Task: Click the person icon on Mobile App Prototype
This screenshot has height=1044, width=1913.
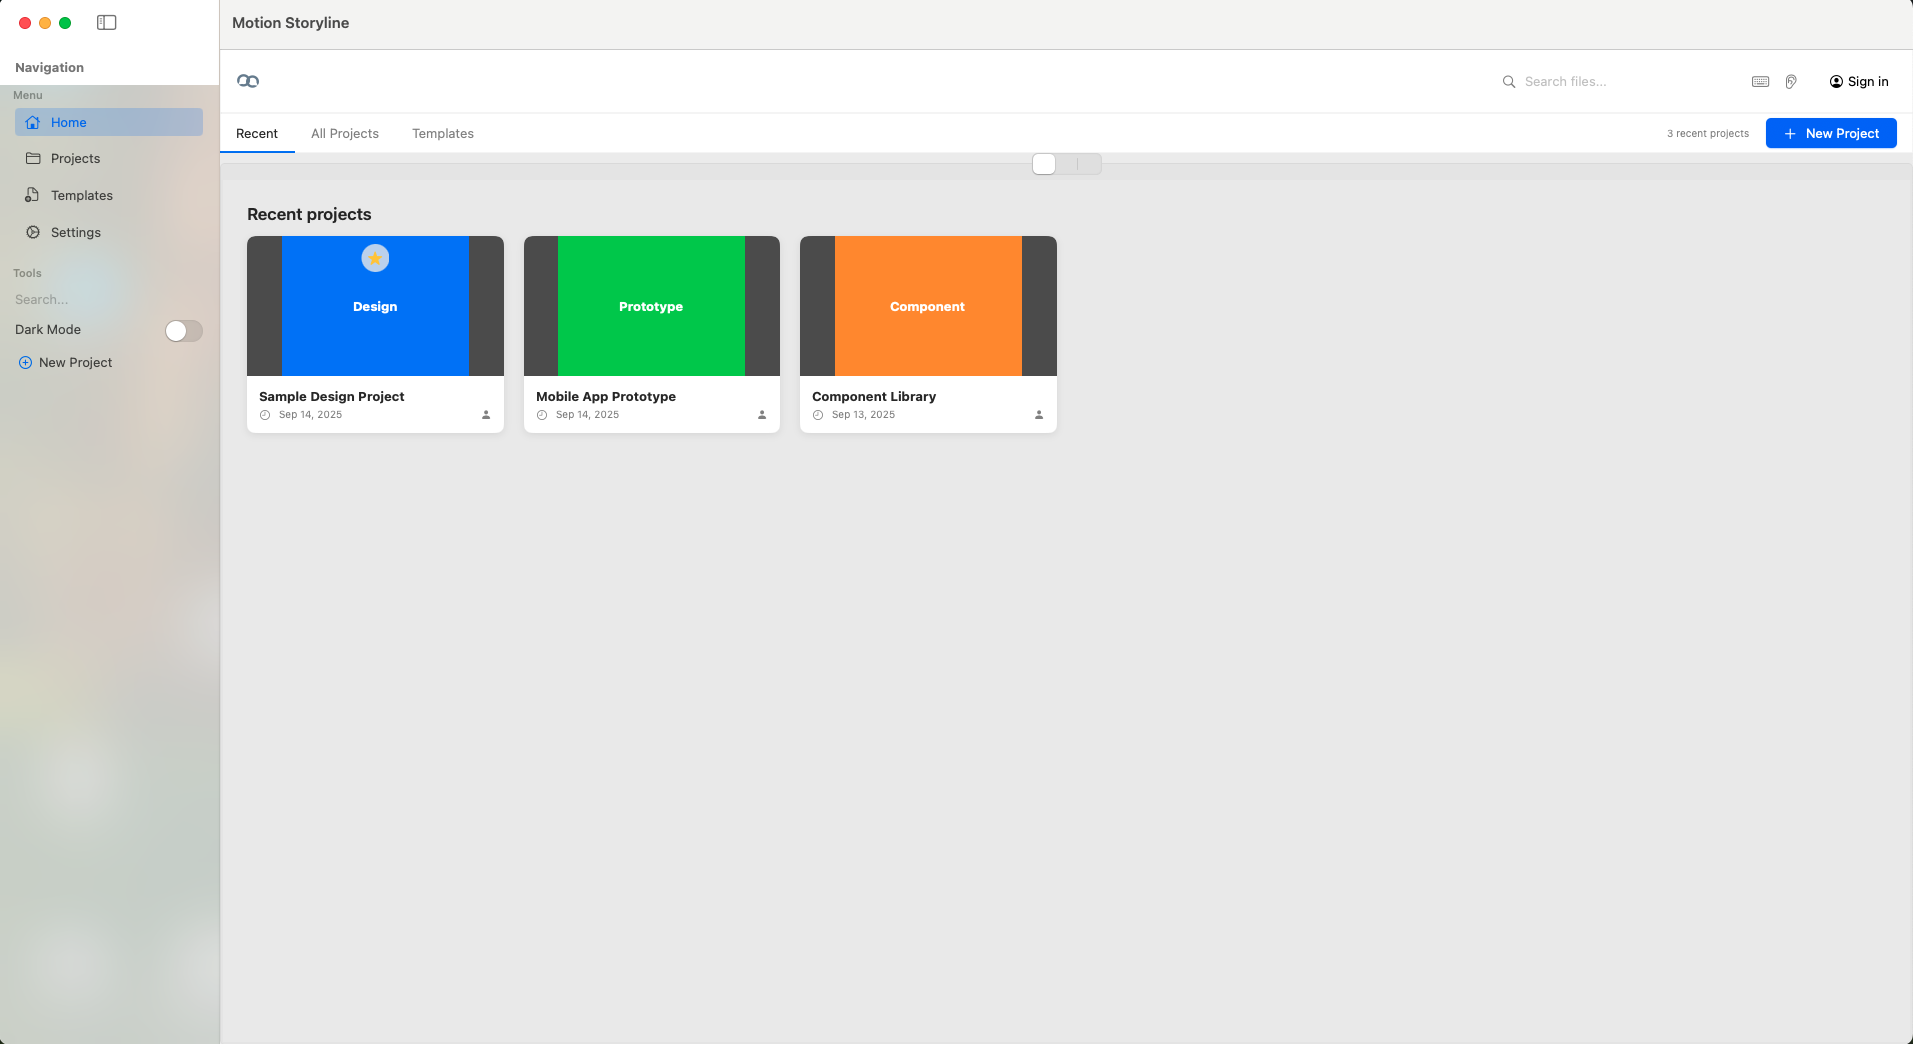Action: (762, 415)
